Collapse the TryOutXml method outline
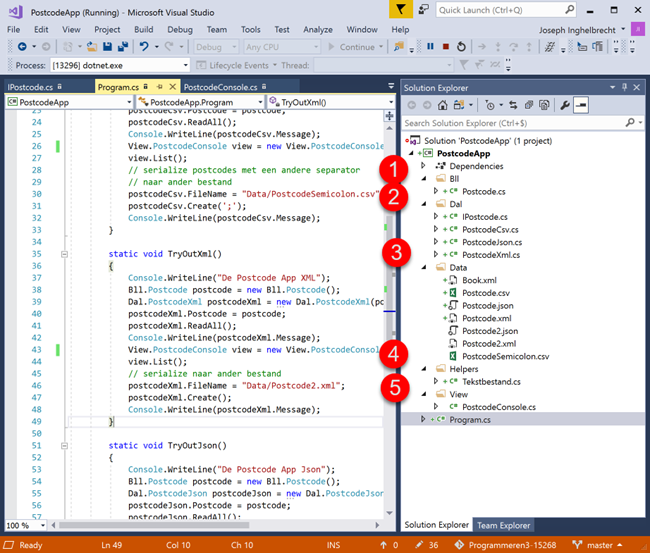 click(x=64, y=254)
